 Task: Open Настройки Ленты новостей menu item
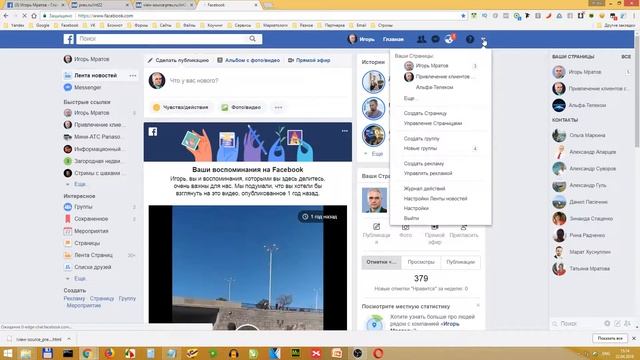435,199
